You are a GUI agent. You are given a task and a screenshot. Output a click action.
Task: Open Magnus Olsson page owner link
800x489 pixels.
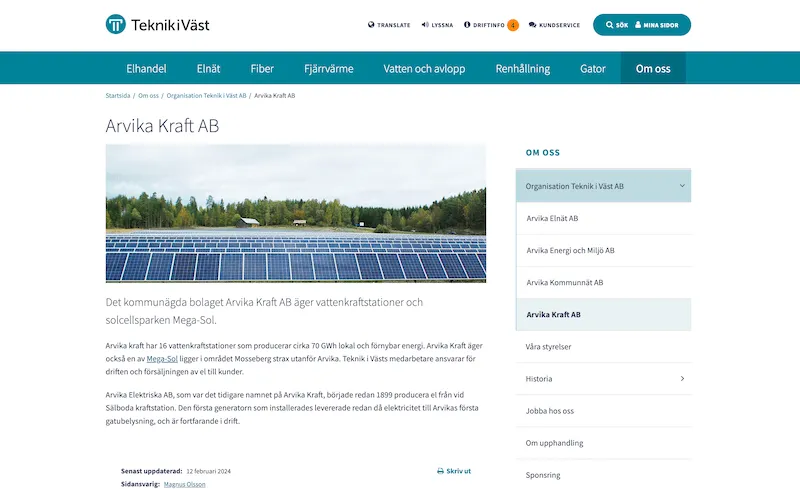(x=185, y=484)
